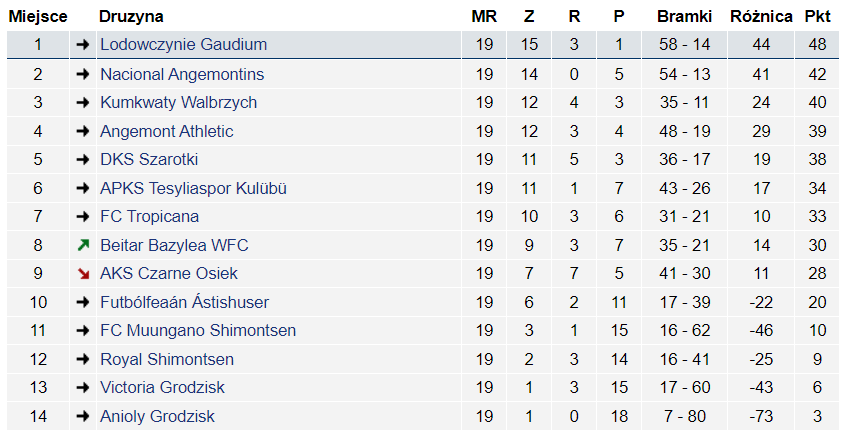Go to APKS Tesyliaspor Kulübü team page
Screen dimensions: 841x437
(193, 189)
